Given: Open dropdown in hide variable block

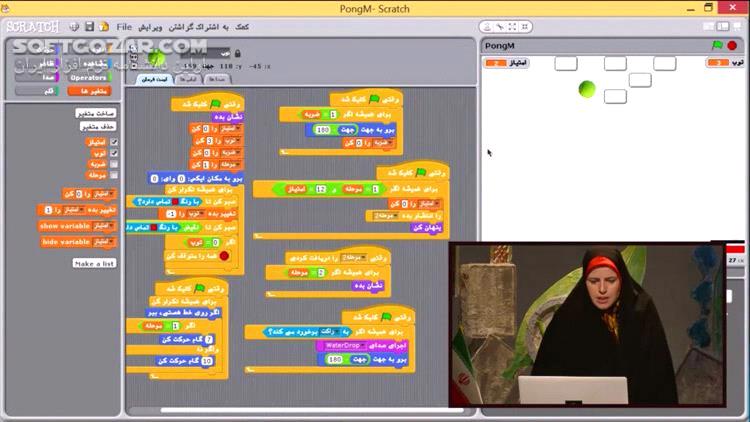Looking at the screenshot, I should 103,242.
